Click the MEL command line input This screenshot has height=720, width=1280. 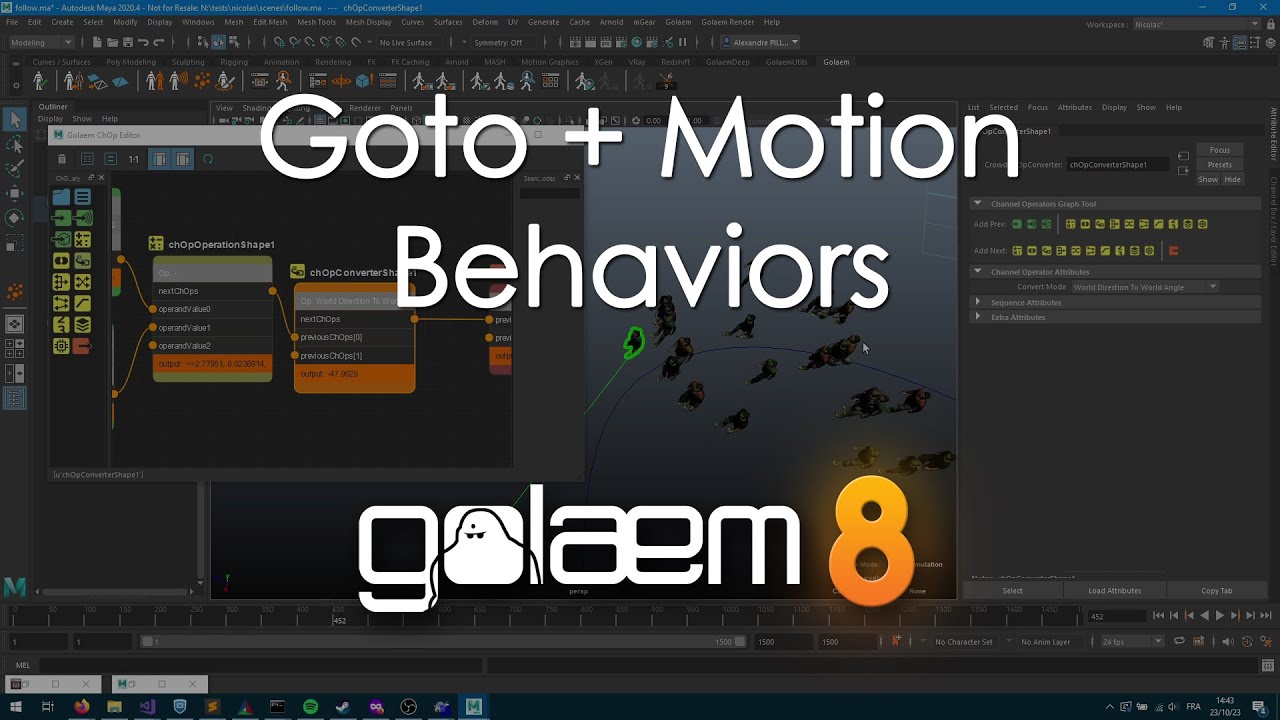click(260, 665)
